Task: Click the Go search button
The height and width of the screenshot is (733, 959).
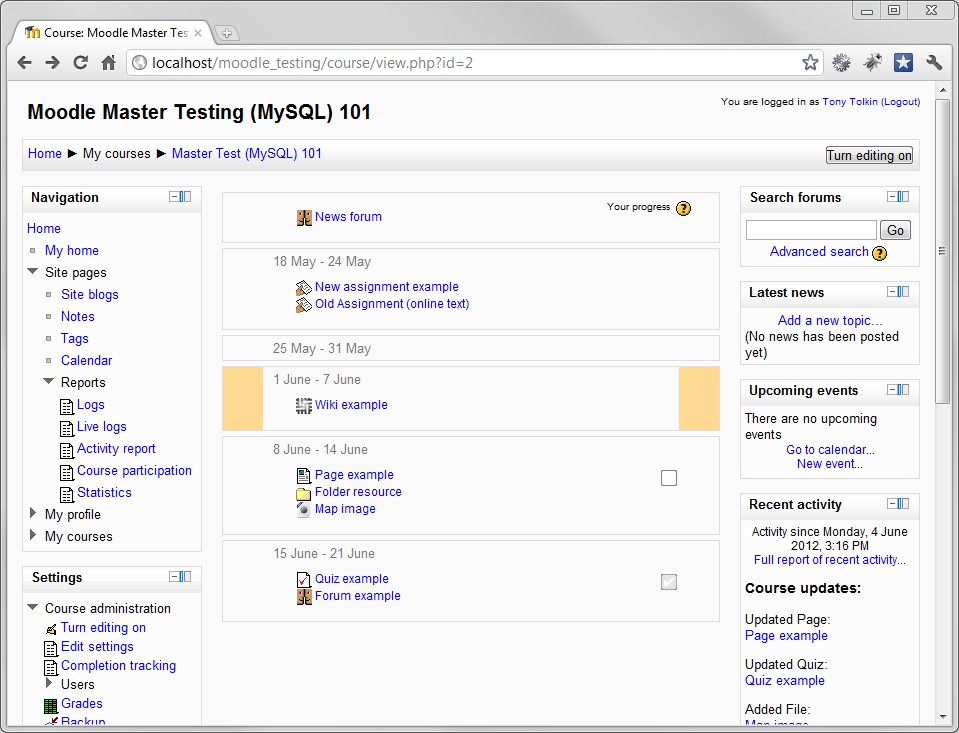Action: [895, 230]
